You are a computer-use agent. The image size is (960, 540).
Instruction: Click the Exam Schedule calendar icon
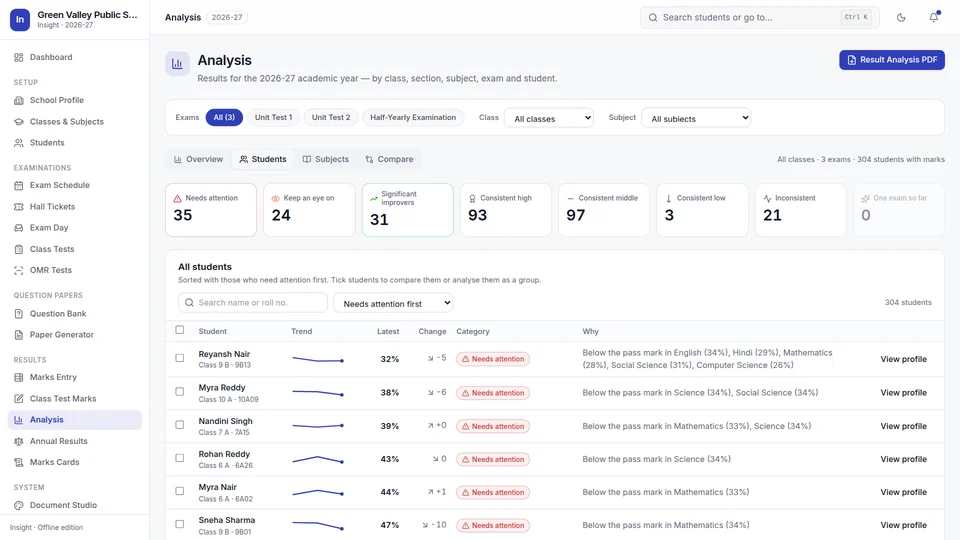[18, 185]
